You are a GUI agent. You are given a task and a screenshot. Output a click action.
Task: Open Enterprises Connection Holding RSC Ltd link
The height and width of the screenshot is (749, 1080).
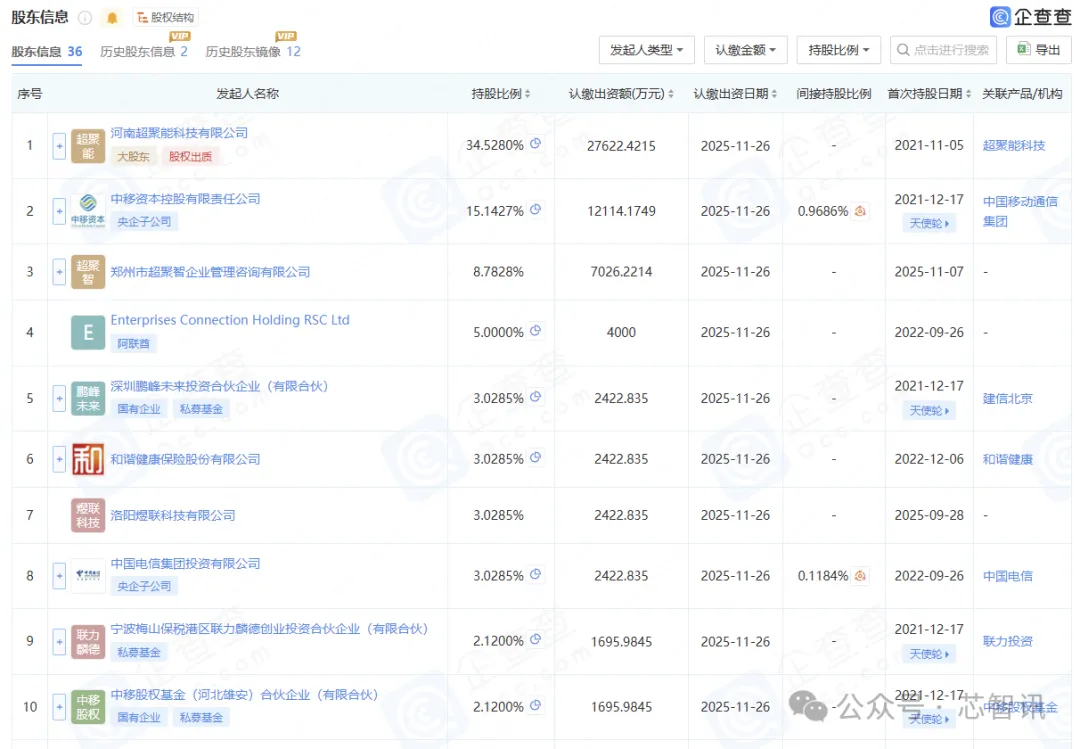(229, 319)
